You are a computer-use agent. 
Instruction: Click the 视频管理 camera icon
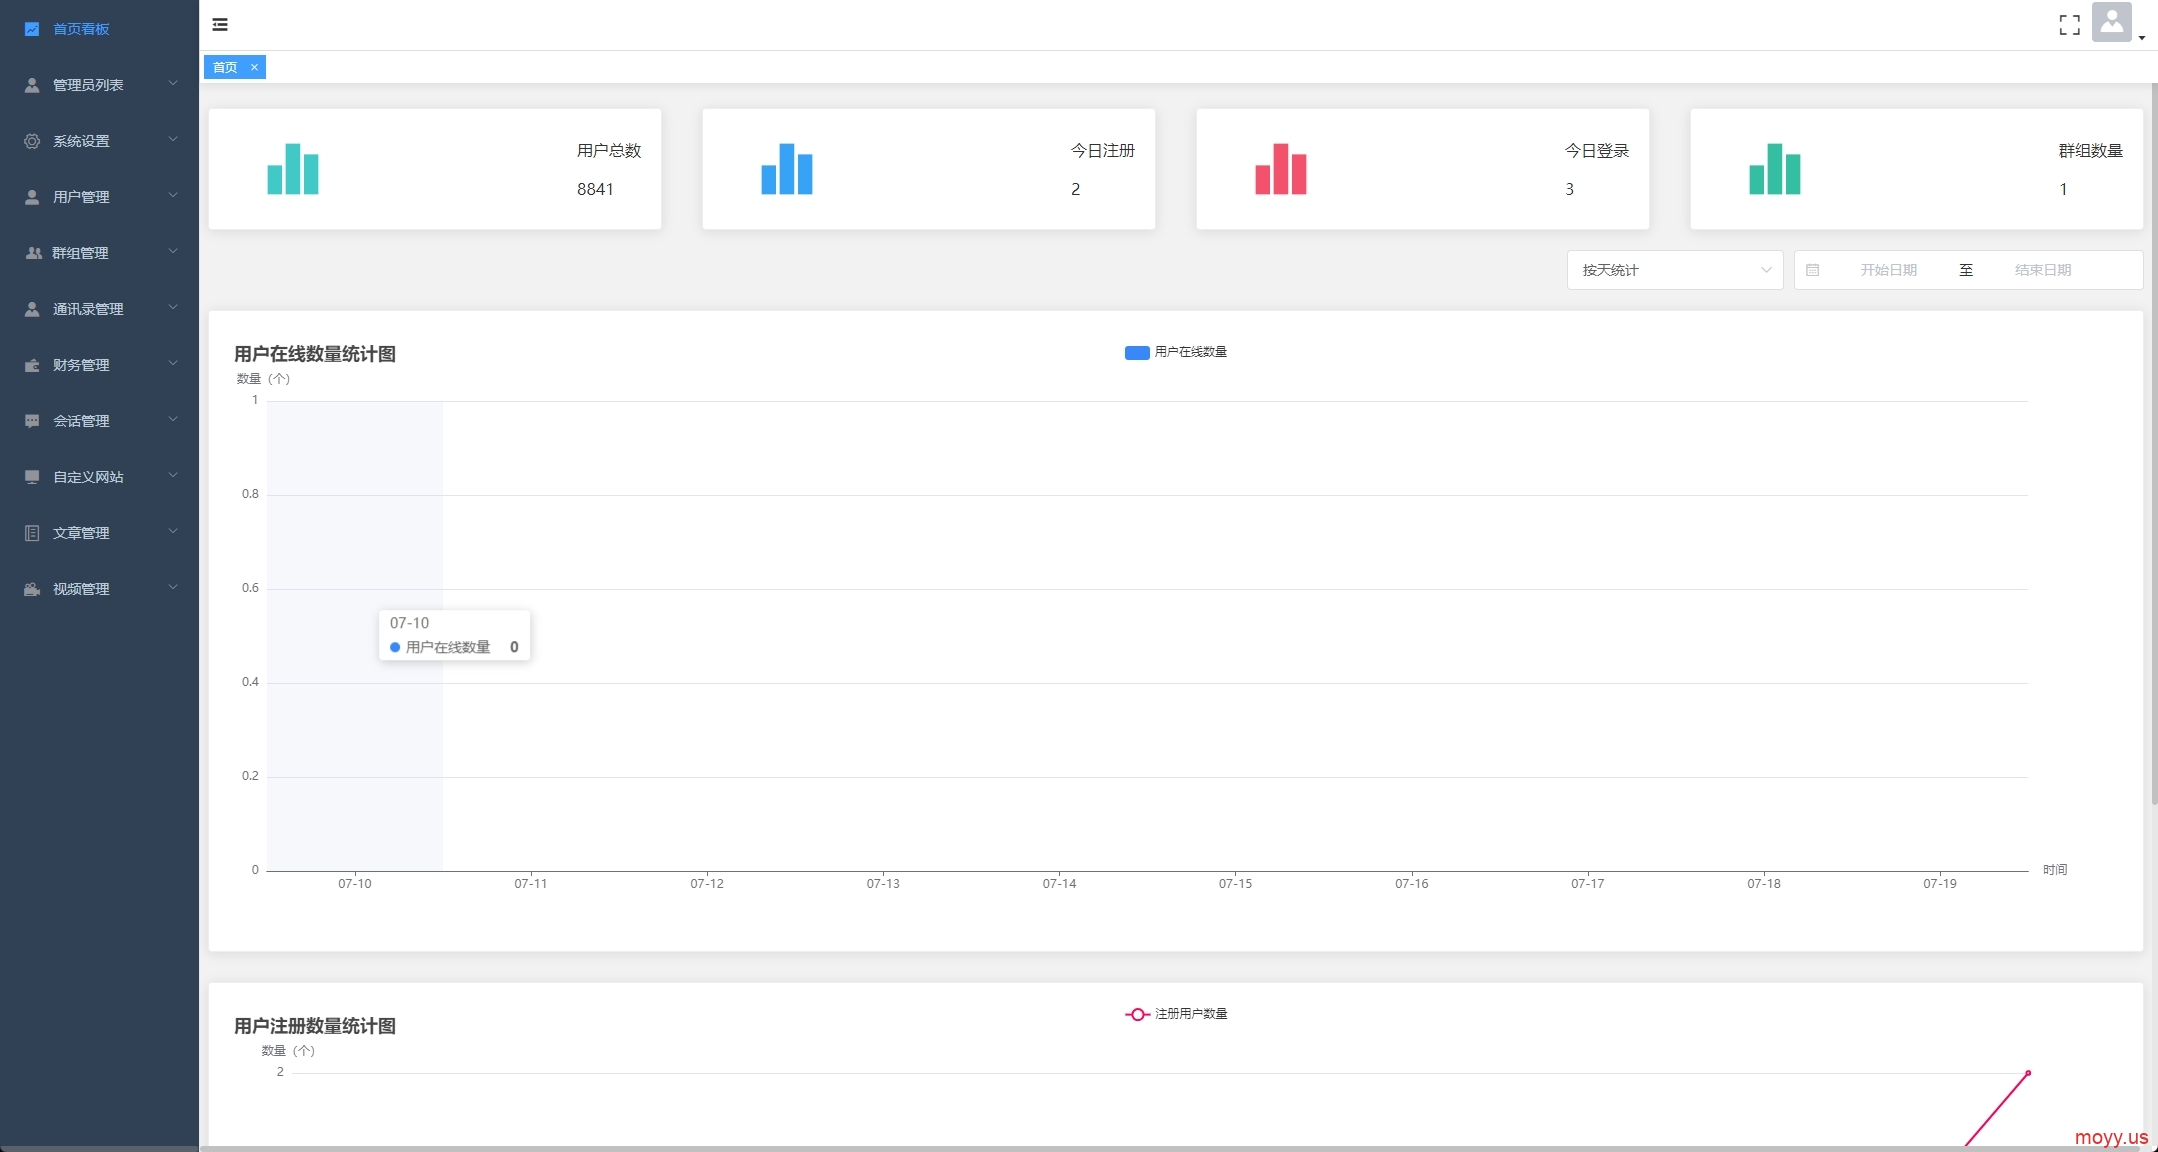[x=32, y=589]
